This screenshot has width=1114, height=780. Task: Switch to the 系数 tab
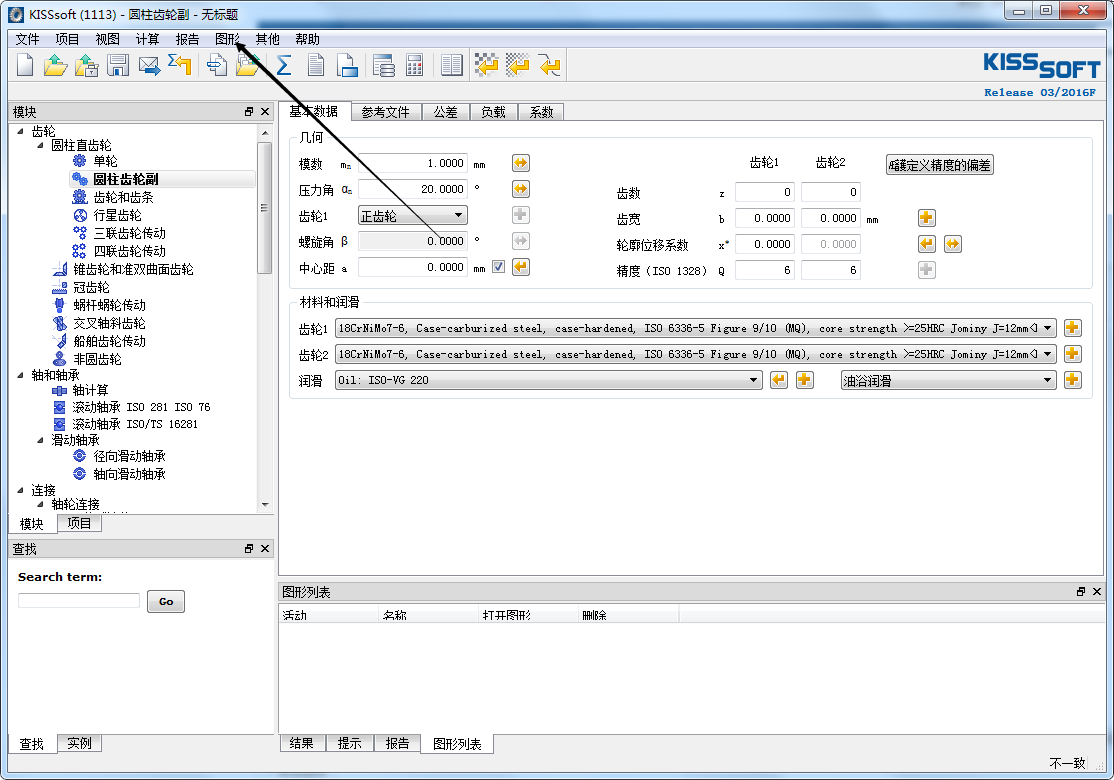(541, 112)
